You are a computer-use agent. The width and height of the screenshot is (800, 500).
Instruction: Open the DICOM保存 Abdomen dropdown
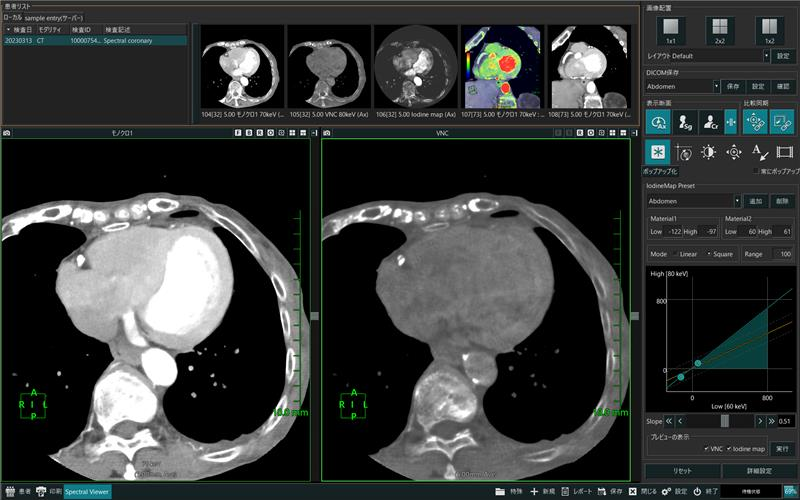click(683, 86)
